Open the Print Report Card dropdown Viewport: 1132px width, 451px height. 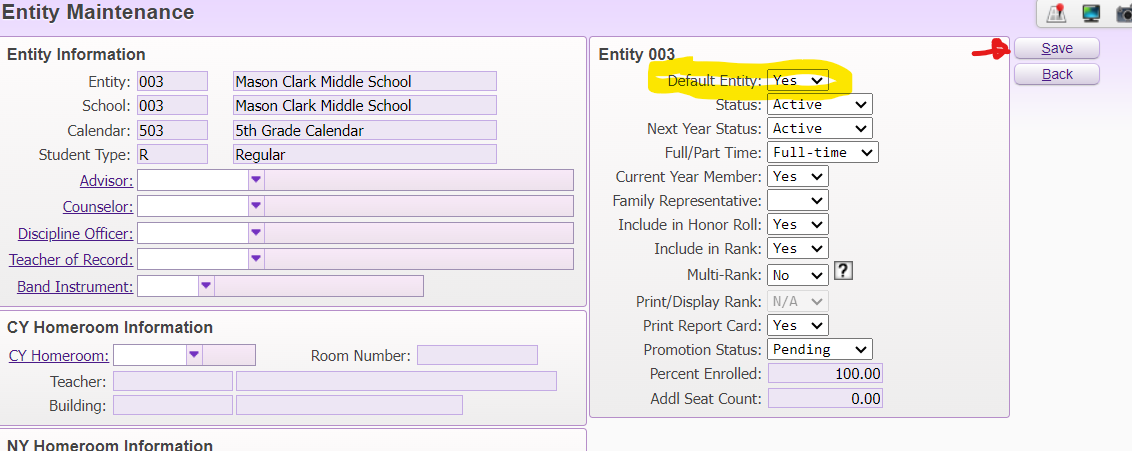click(x=798, y=325)
